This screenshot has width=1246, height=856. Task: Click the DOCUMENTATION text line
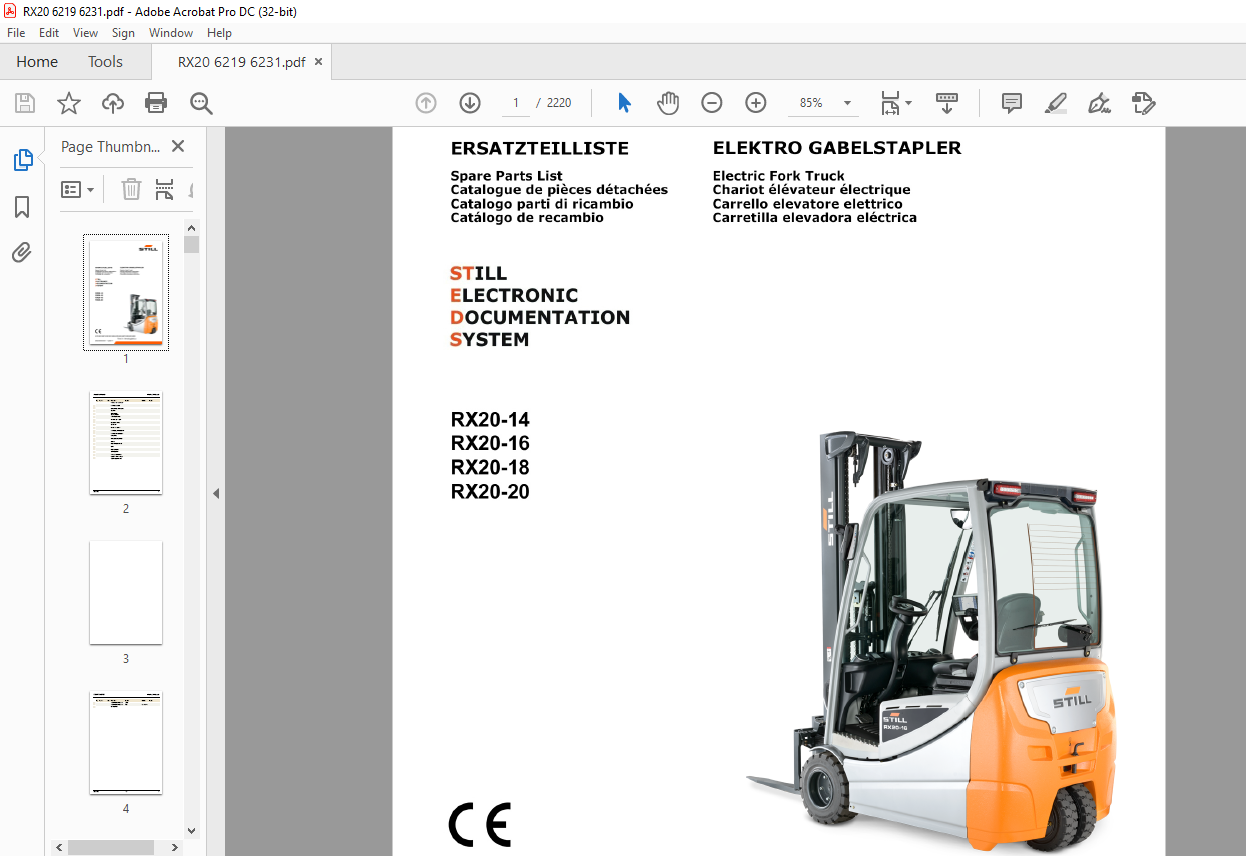point(540,318)
